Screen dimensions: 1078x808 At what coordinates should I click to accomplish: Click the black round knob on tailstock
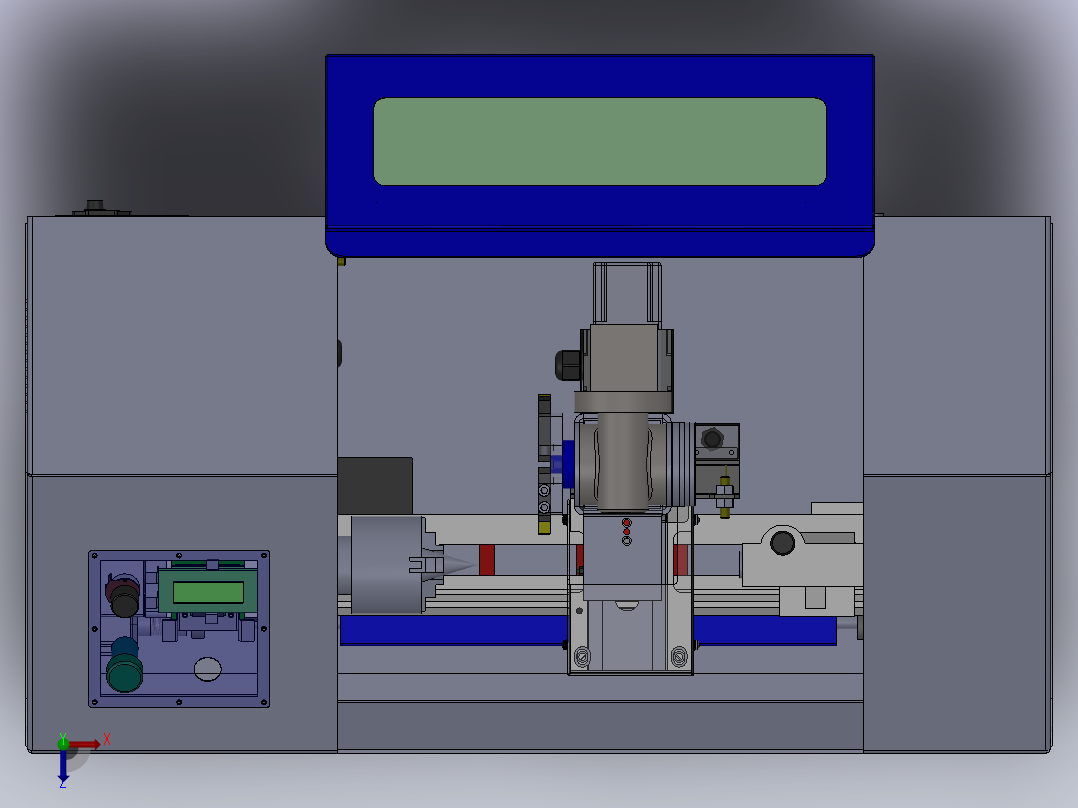click(782, 543)
